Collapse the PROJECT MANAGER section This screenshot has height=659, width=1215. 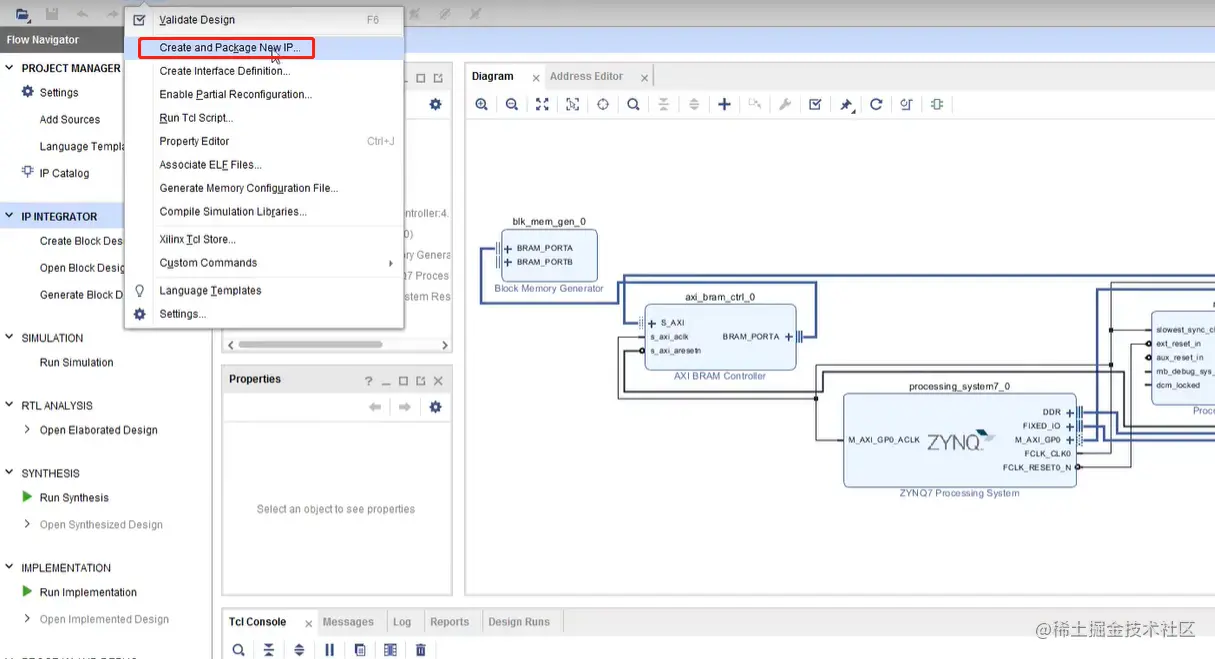[x=10, y=68]
